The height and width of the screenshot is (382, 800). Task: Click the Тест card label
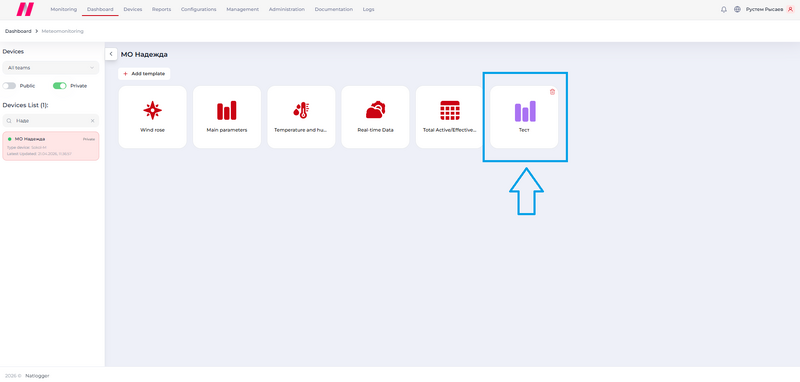tap(524, 130)
